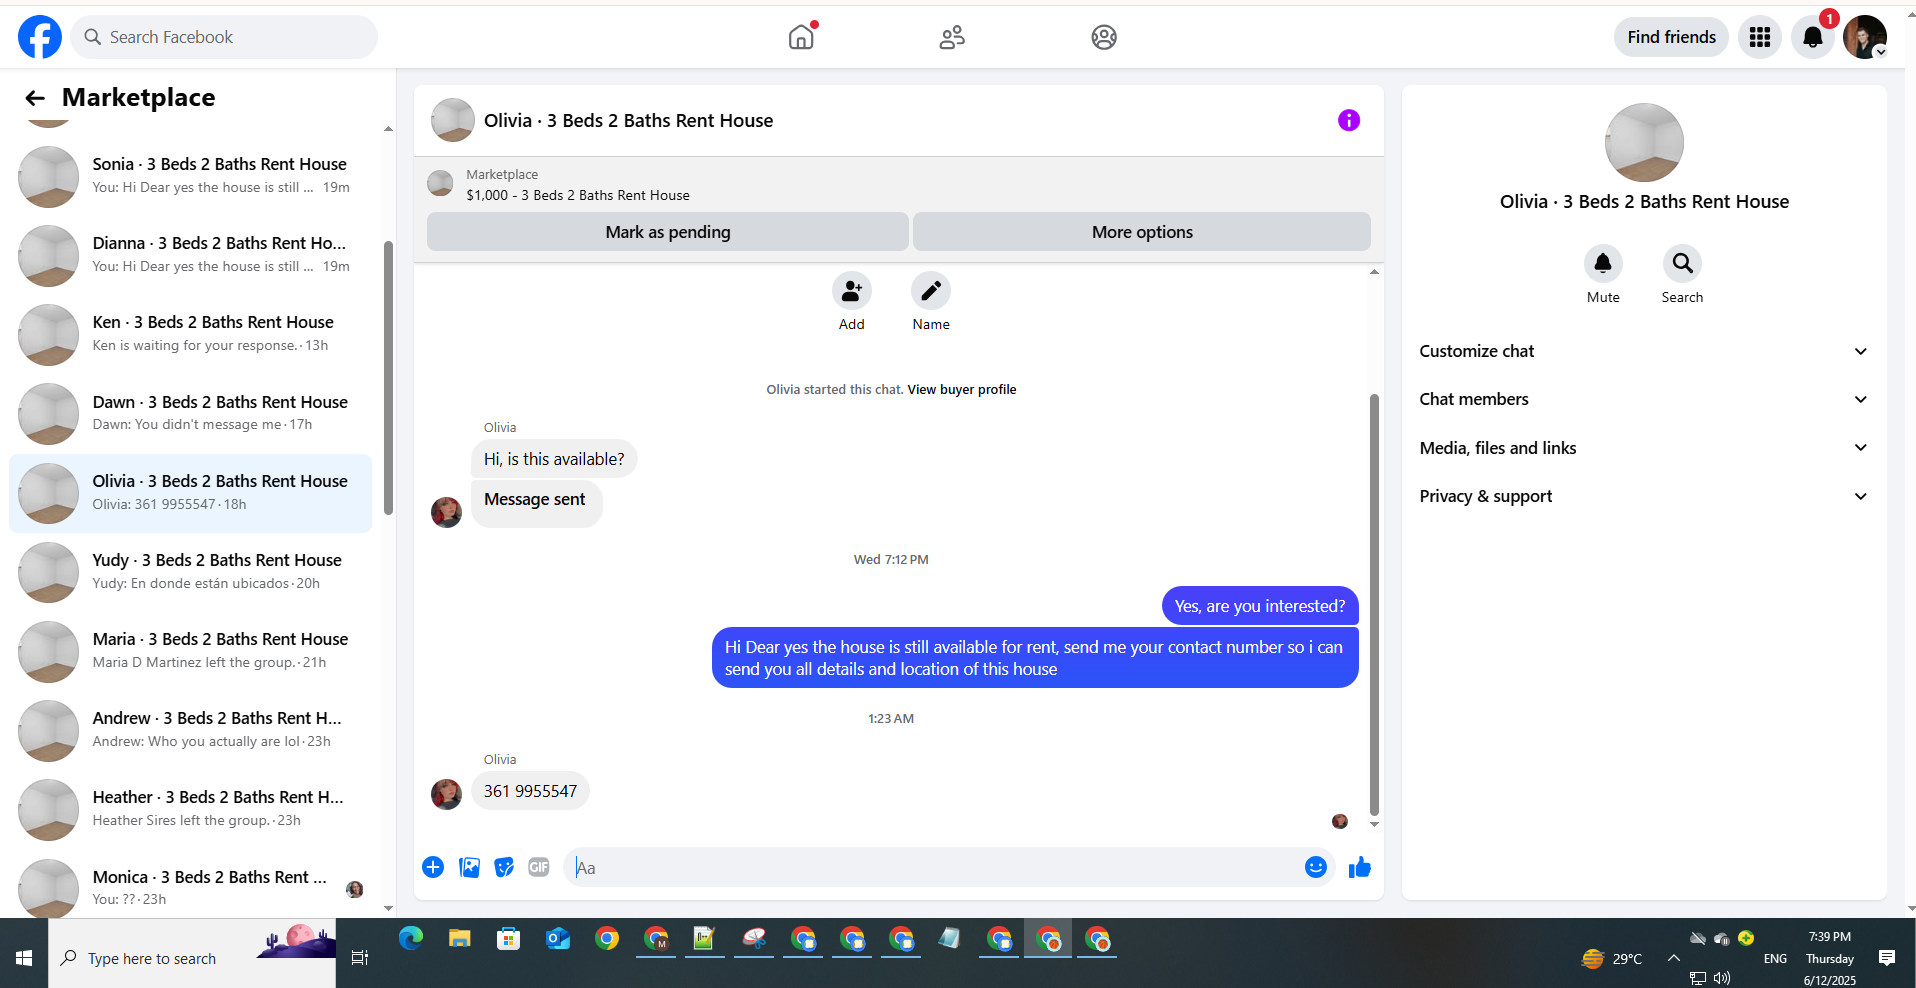1916x988 pixels.
Task: Expand Chat members section
Action: pyautogui.click(x=1644, y=399)
